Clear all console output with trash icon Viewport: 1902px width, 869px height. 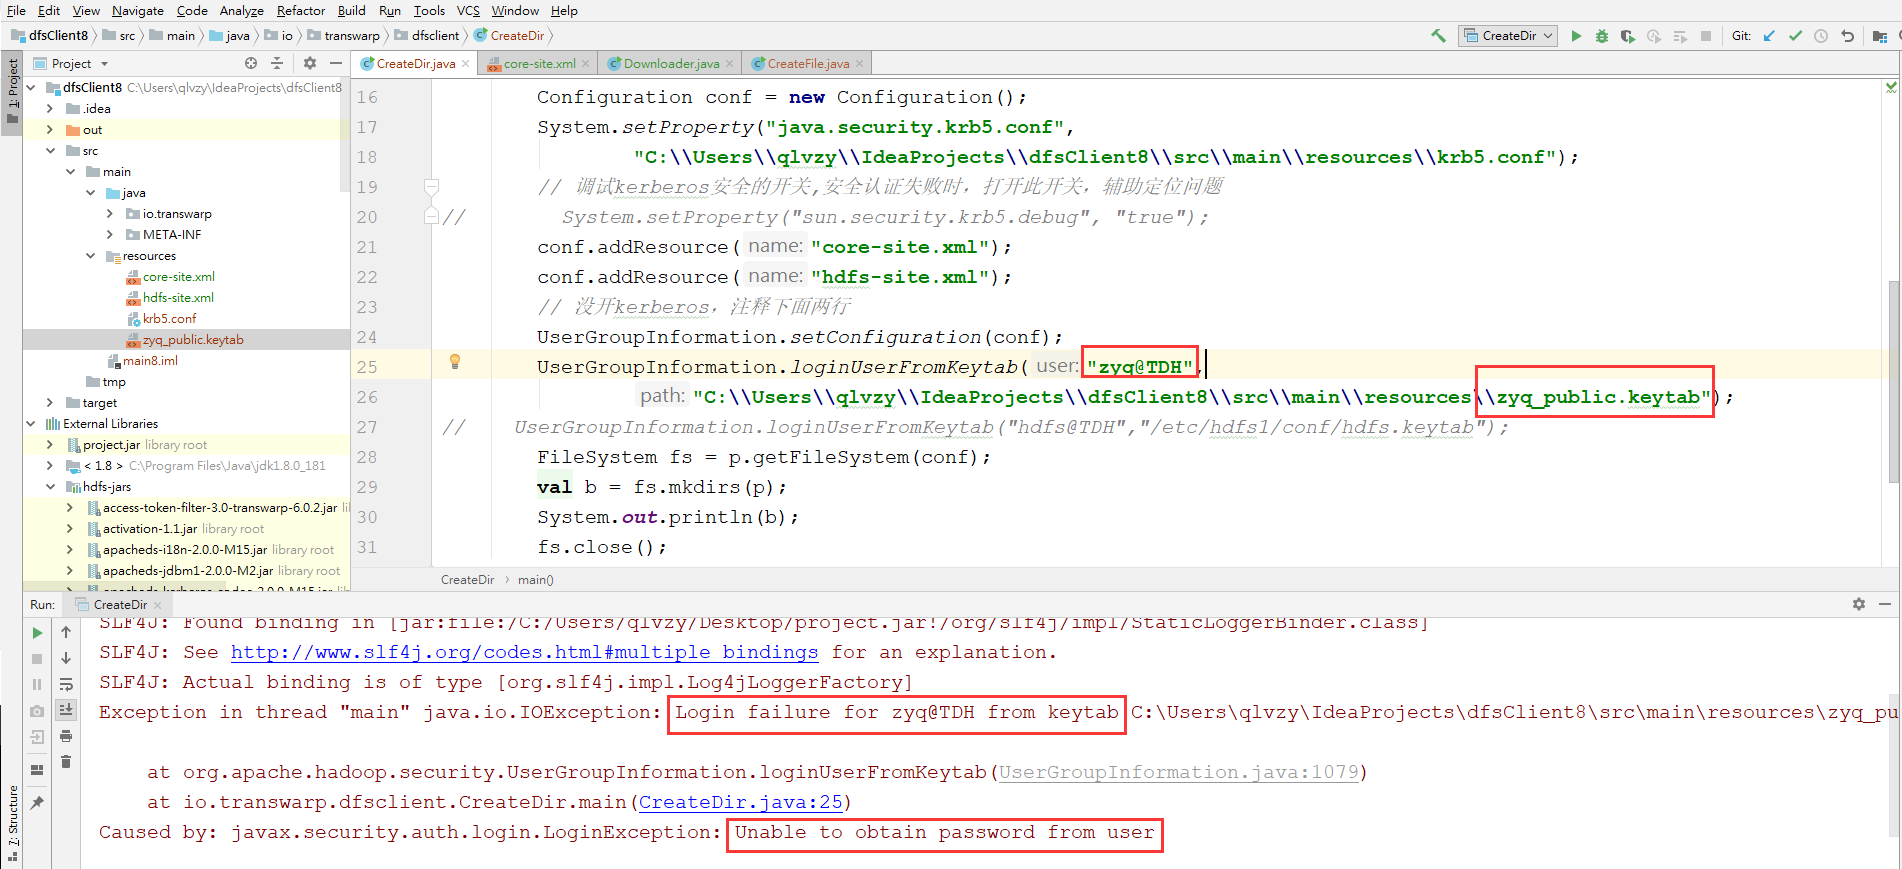[x=66, y=762]
